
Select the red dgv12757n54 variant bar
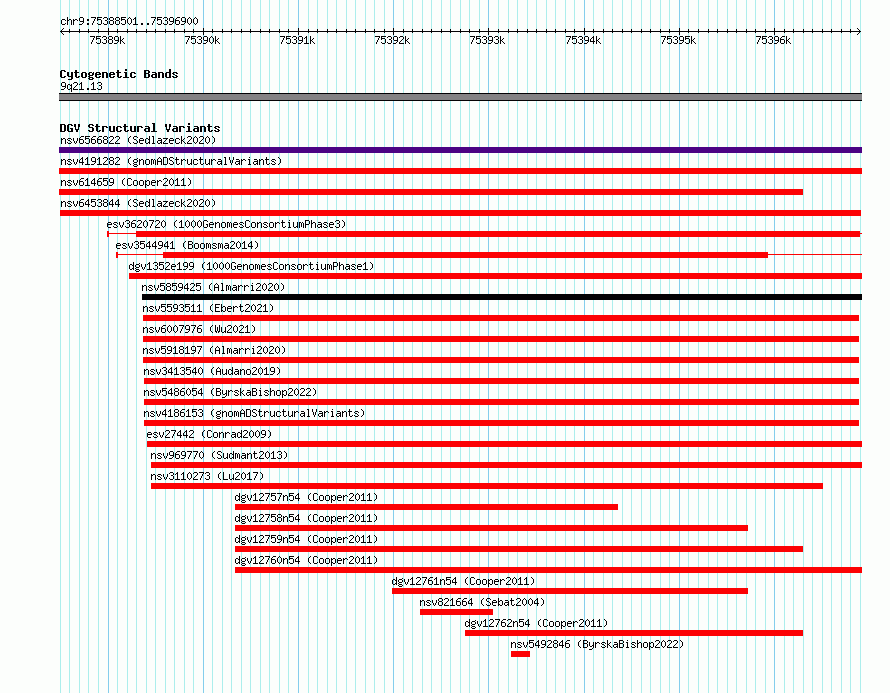[x=426, y=507]
